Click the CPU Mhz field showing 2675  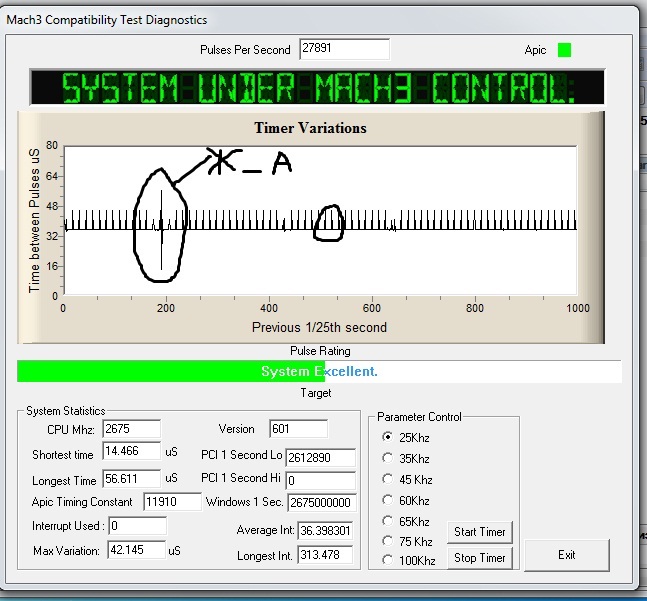[x=131, y=429]
